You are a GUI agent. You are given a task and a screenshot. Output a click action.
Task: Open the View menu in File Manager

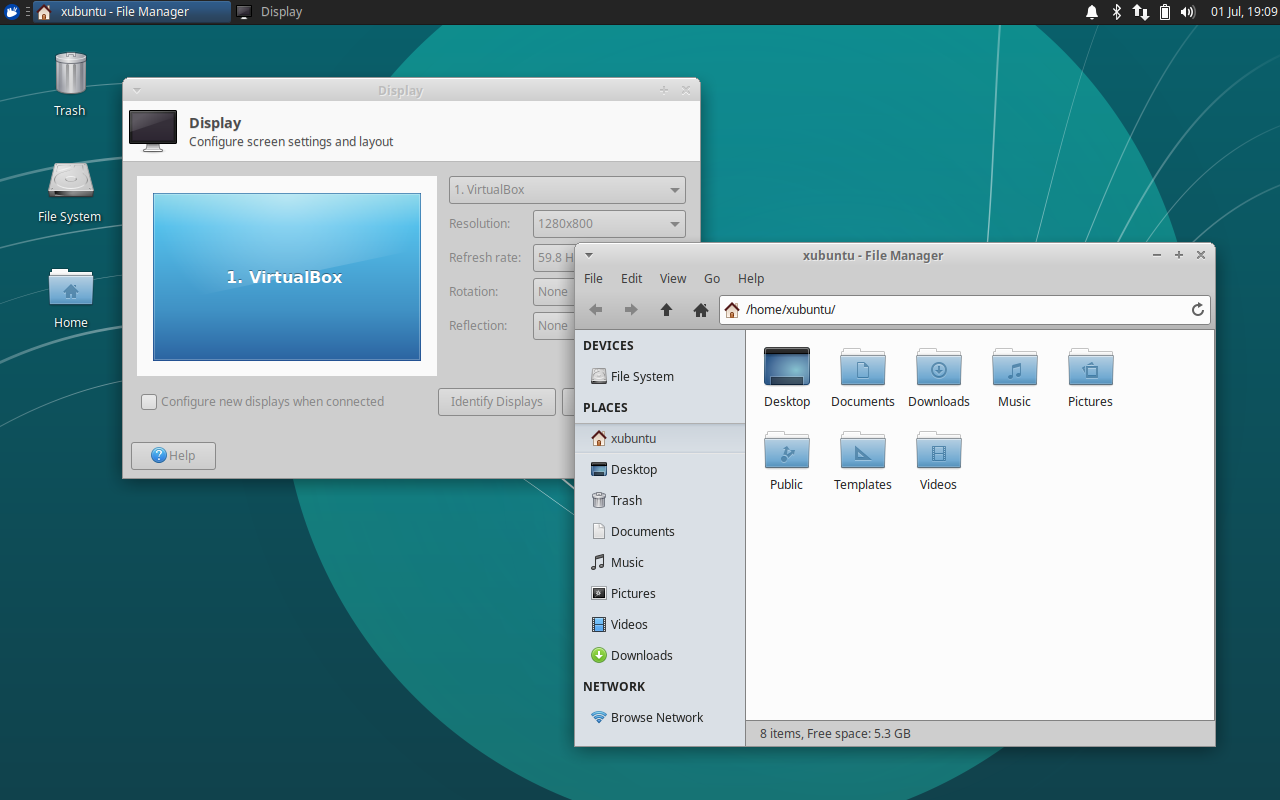pyautogui.click(x=672, y=278)
